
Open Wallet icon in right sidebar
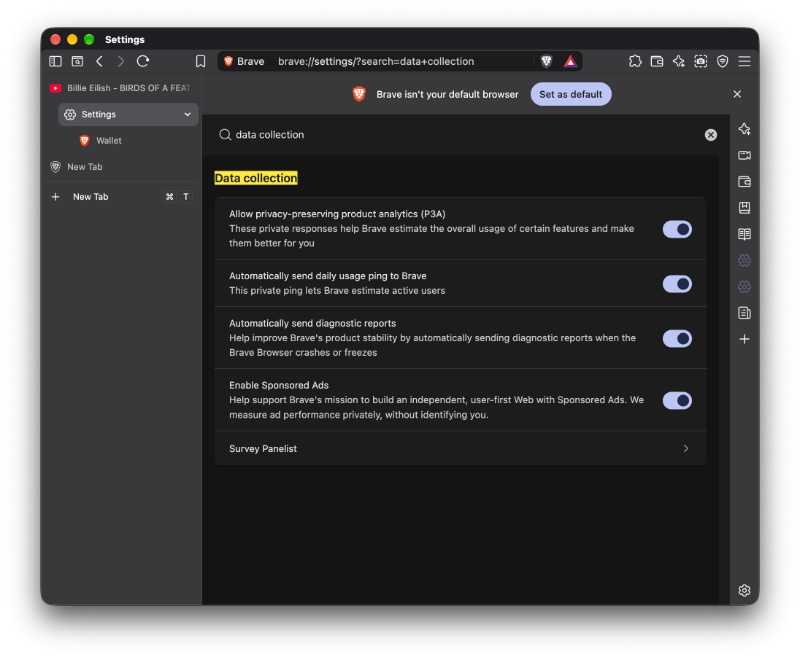point(744,182)
